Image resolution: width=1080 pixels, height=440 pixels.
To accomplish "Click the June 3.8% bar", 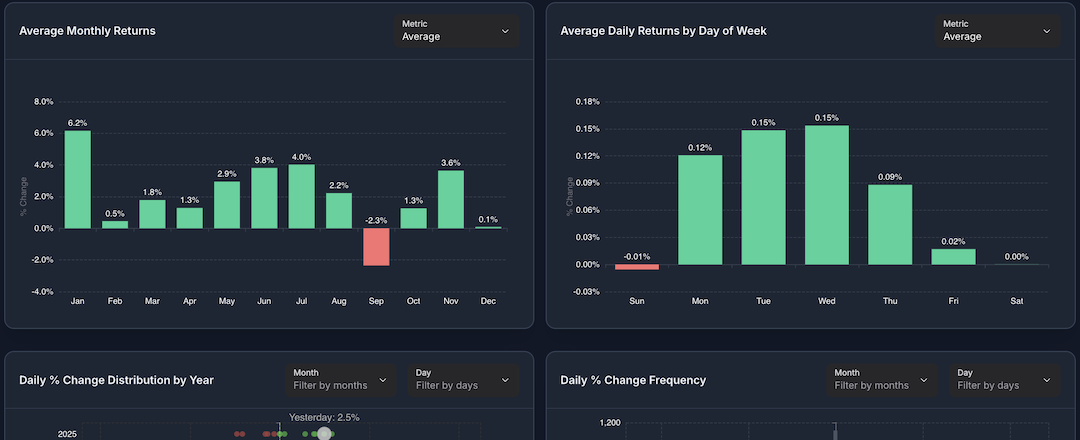I will pos(264,198).
